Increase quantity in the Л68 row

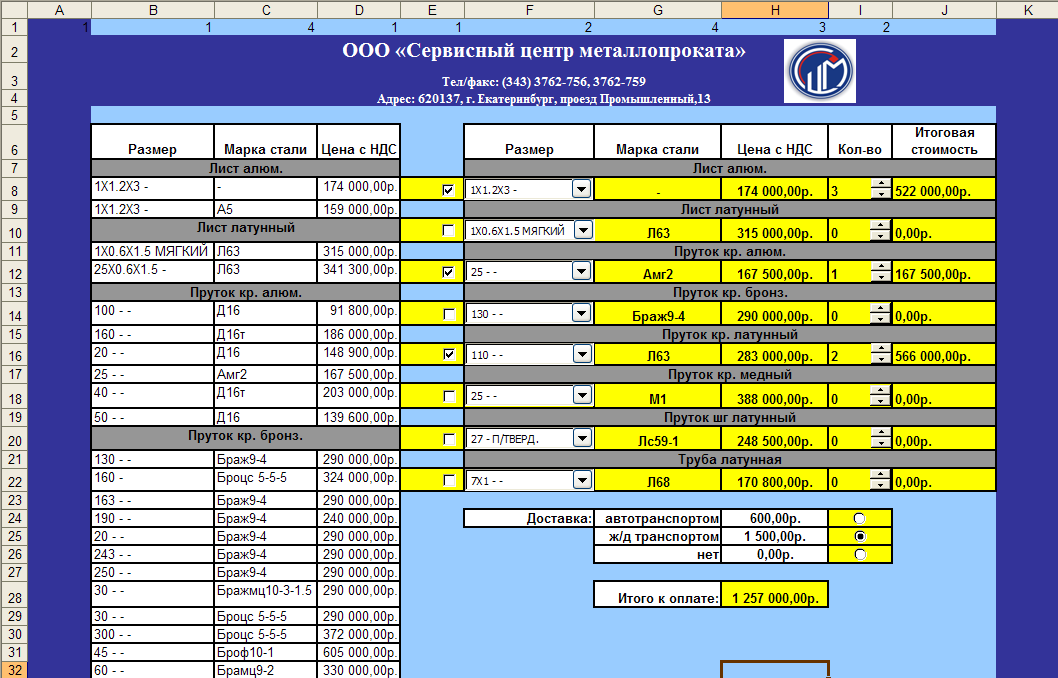(x=880, y=475)
